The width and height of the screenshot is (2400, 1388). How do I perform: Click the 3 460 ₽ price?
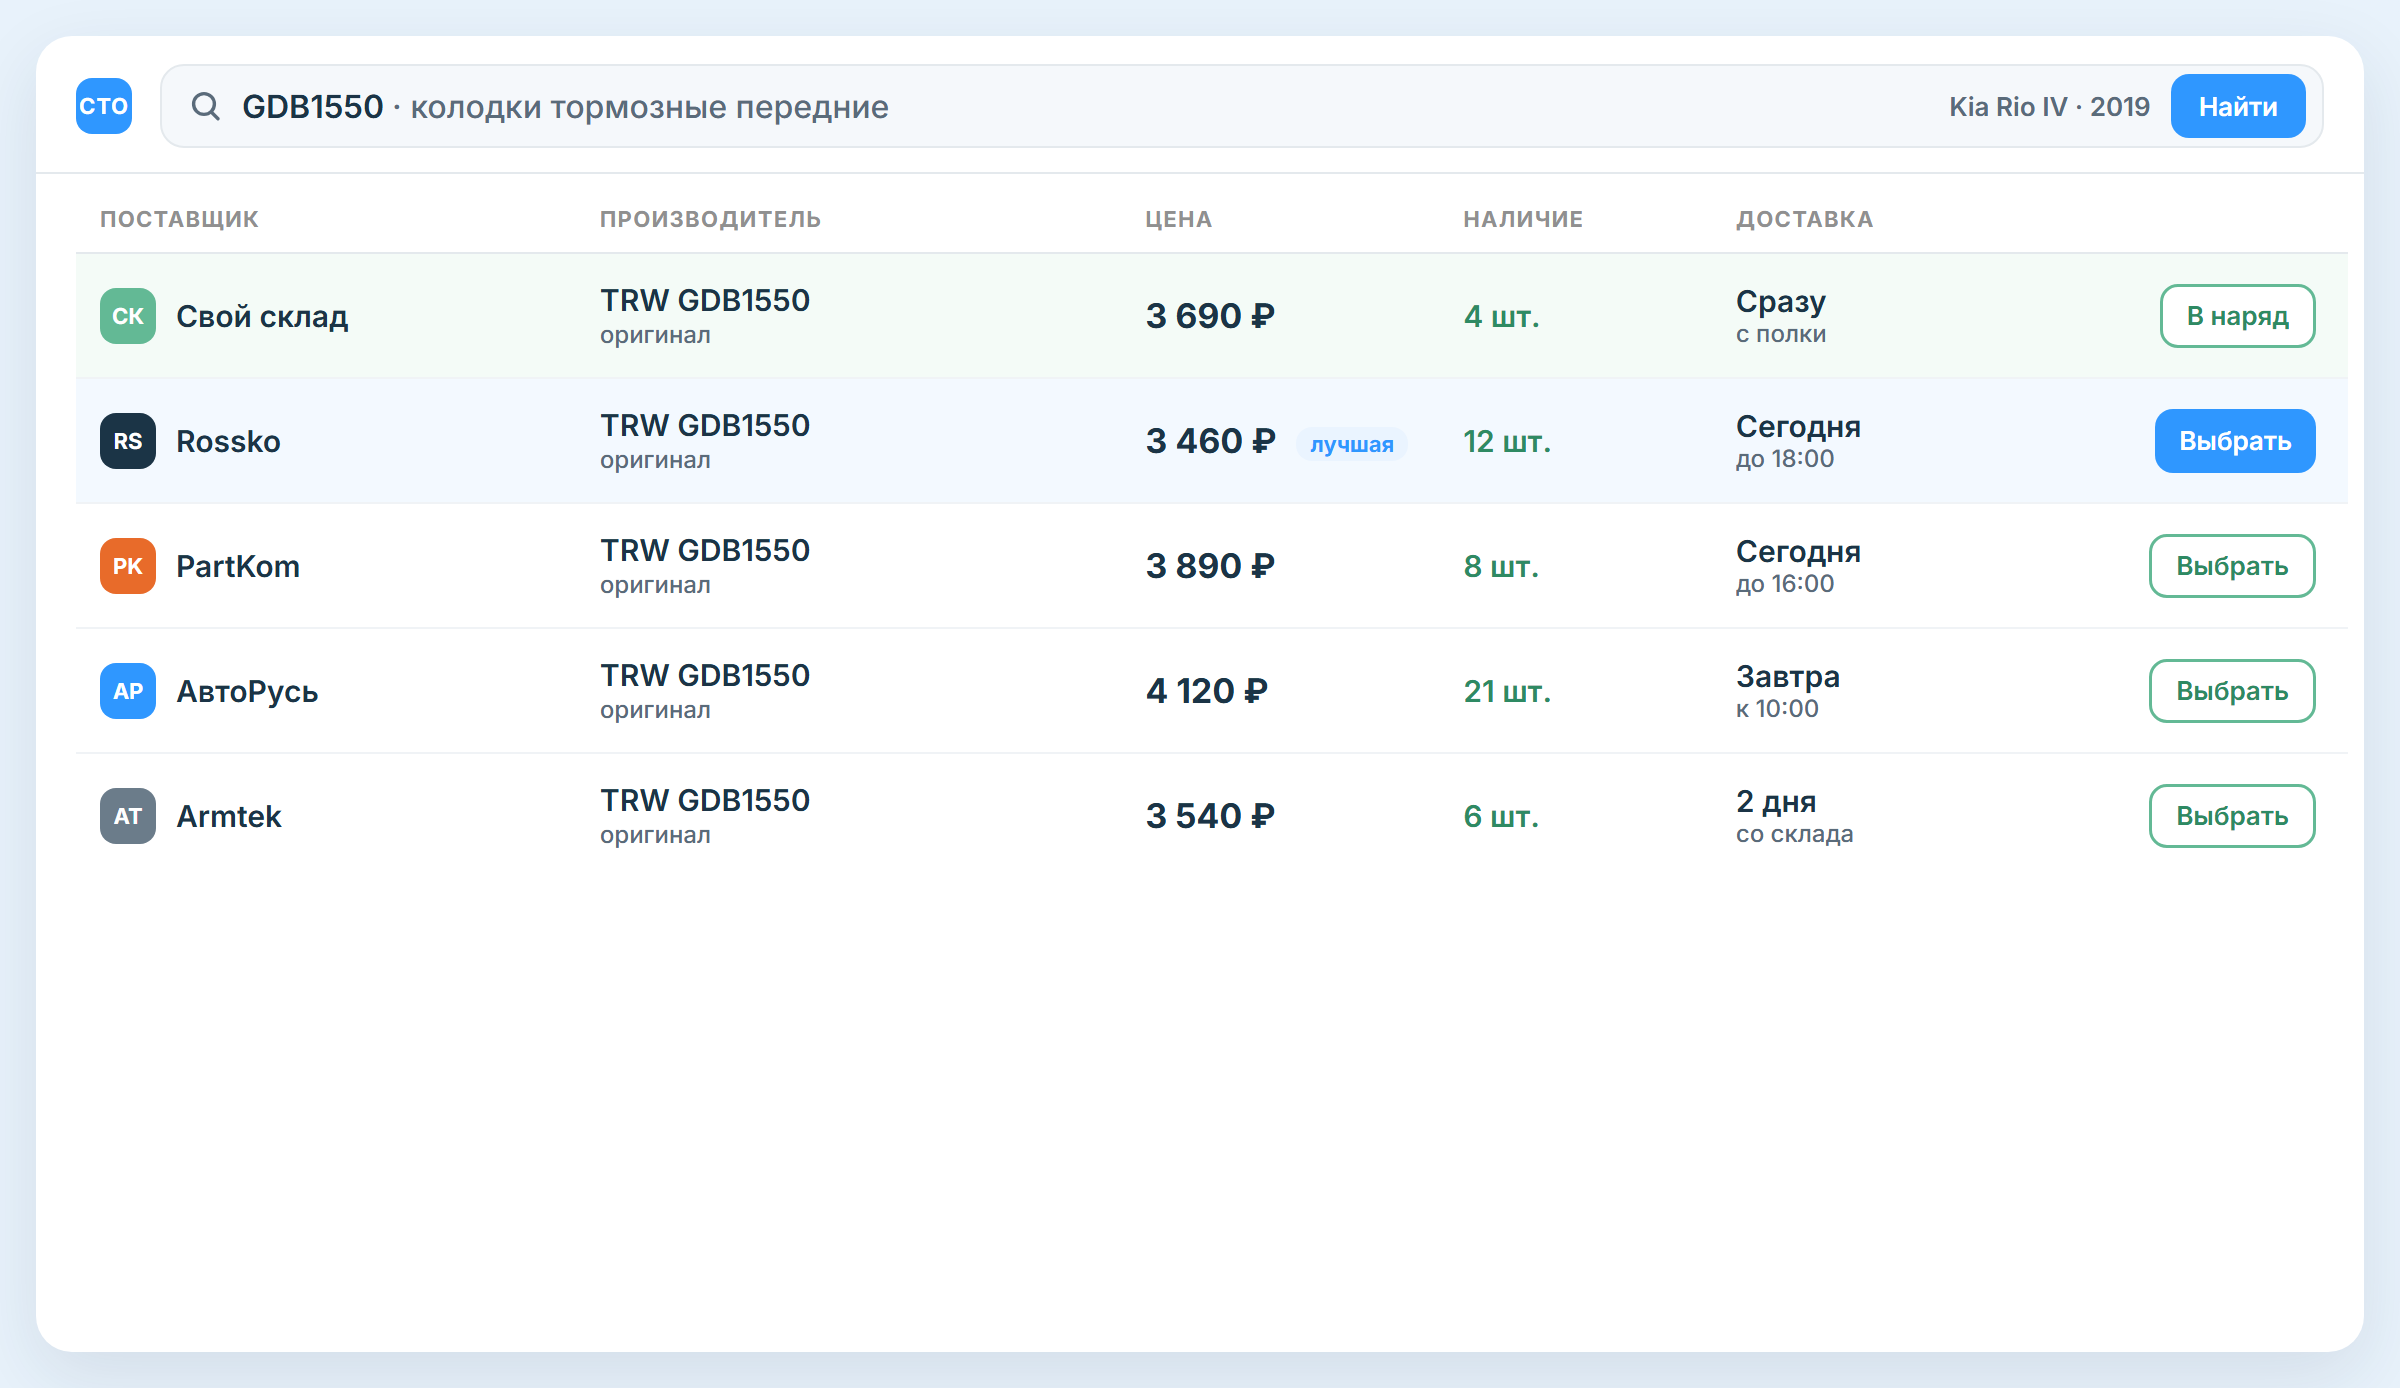coord(1210,441)
